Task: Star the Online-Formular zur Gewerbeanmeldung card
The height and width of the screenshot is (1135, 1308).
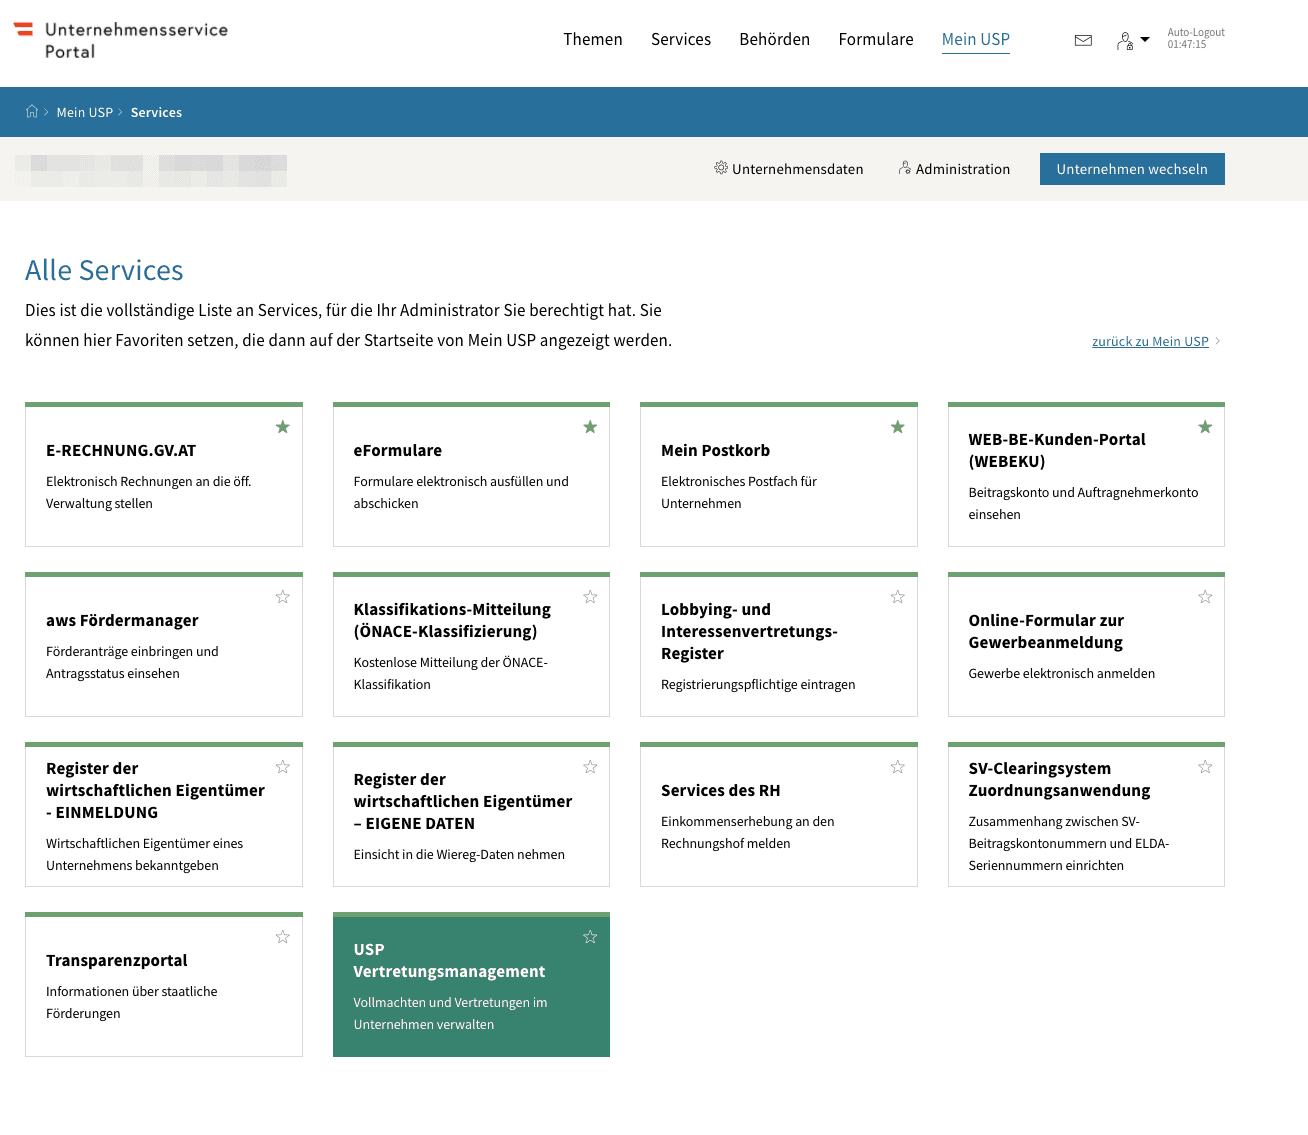Action: pyautogui.click(x=1205, y=597)
